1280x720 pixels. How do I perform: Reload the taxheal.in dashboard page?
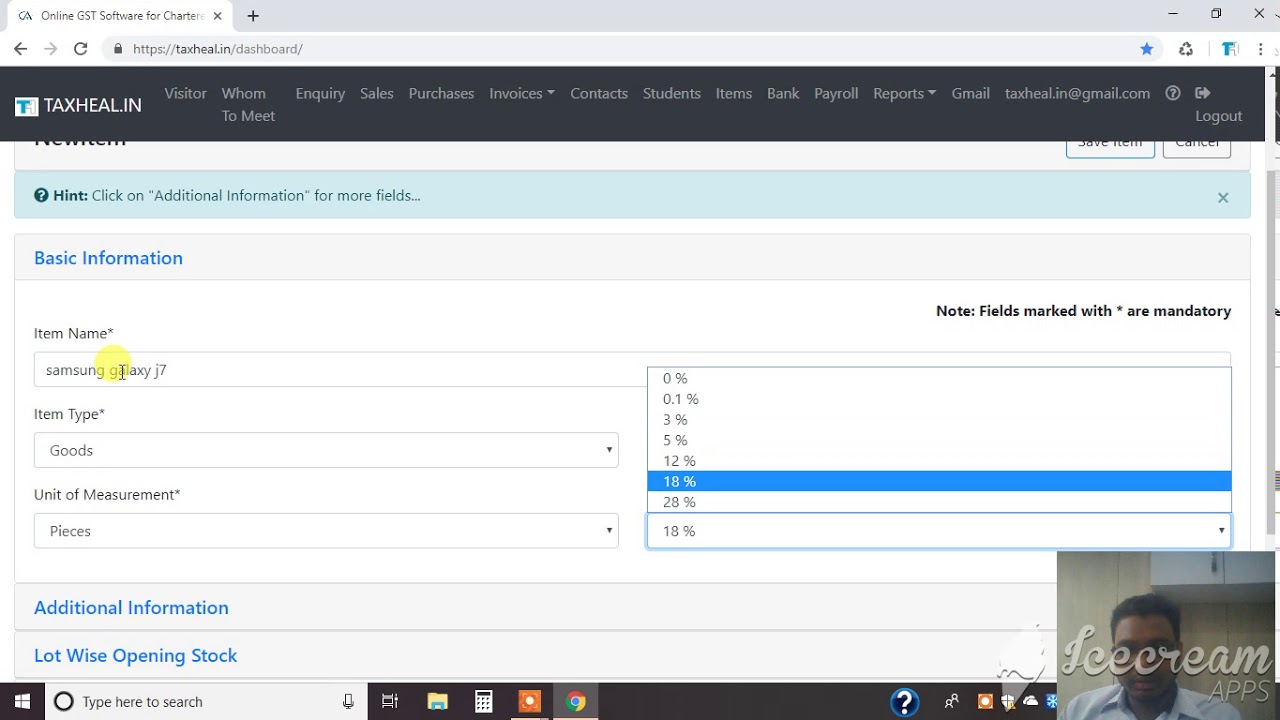[x=80, y=49]
